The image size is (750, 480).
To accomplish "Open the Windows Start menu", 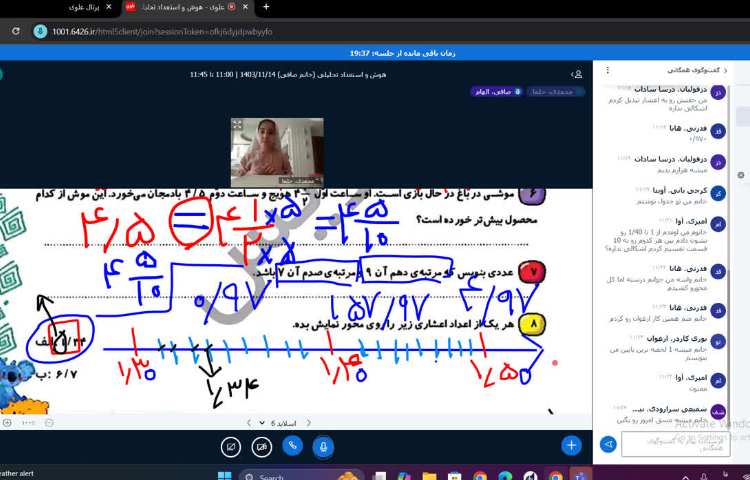I will [224, 475].
